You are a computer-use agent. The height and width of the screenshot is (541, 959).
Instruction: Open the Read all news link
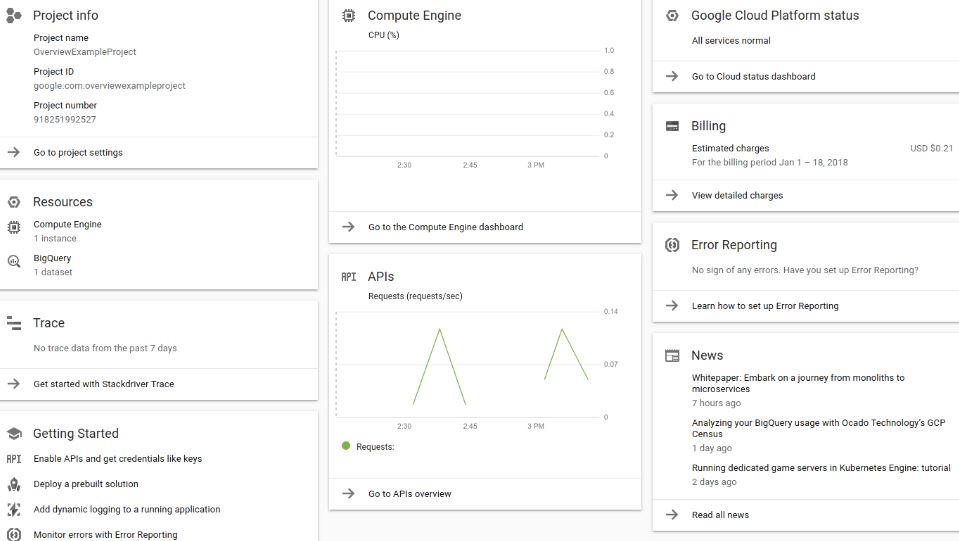(x=720, y=515)
